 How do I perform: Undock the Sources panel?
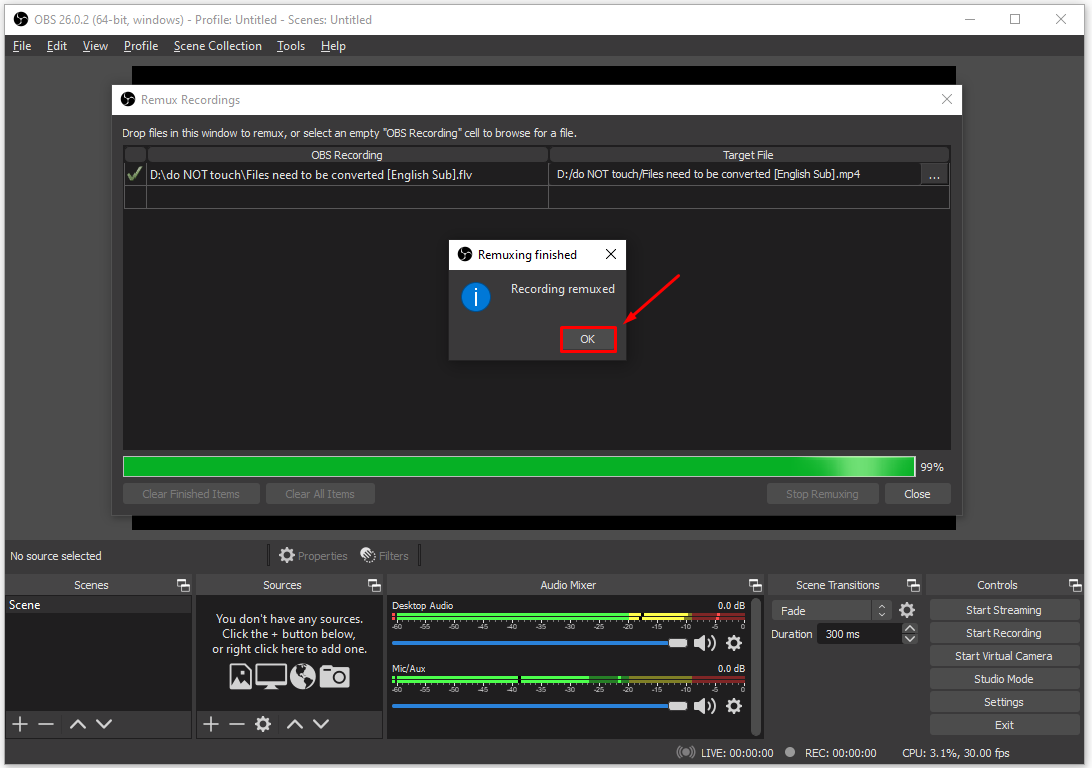pyautogui.click(x=374, y=585)
